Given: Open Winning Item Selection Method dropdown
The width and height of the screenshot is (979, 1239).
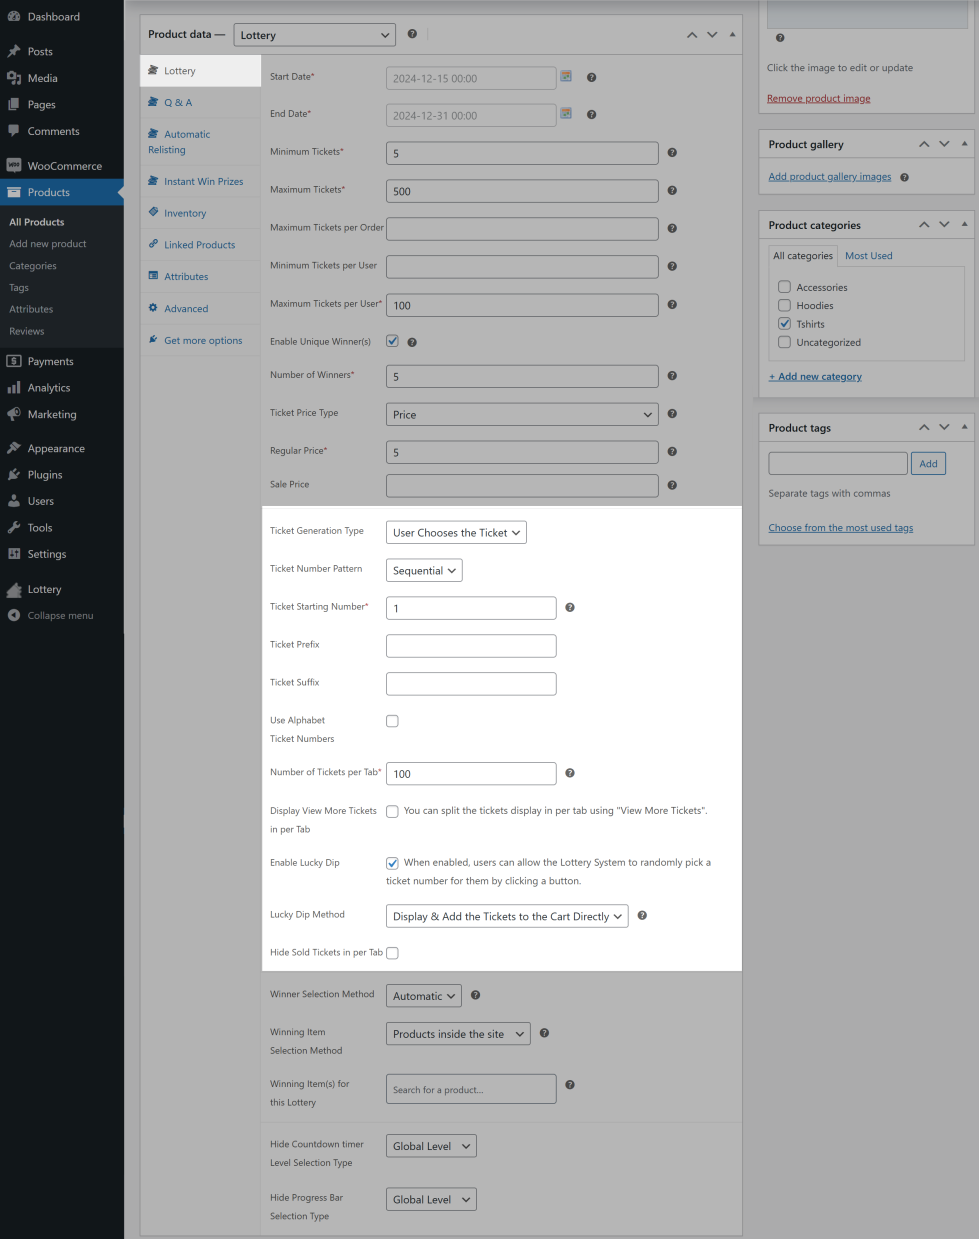Looking at the screenshot, I should [x=458, y=1034].
